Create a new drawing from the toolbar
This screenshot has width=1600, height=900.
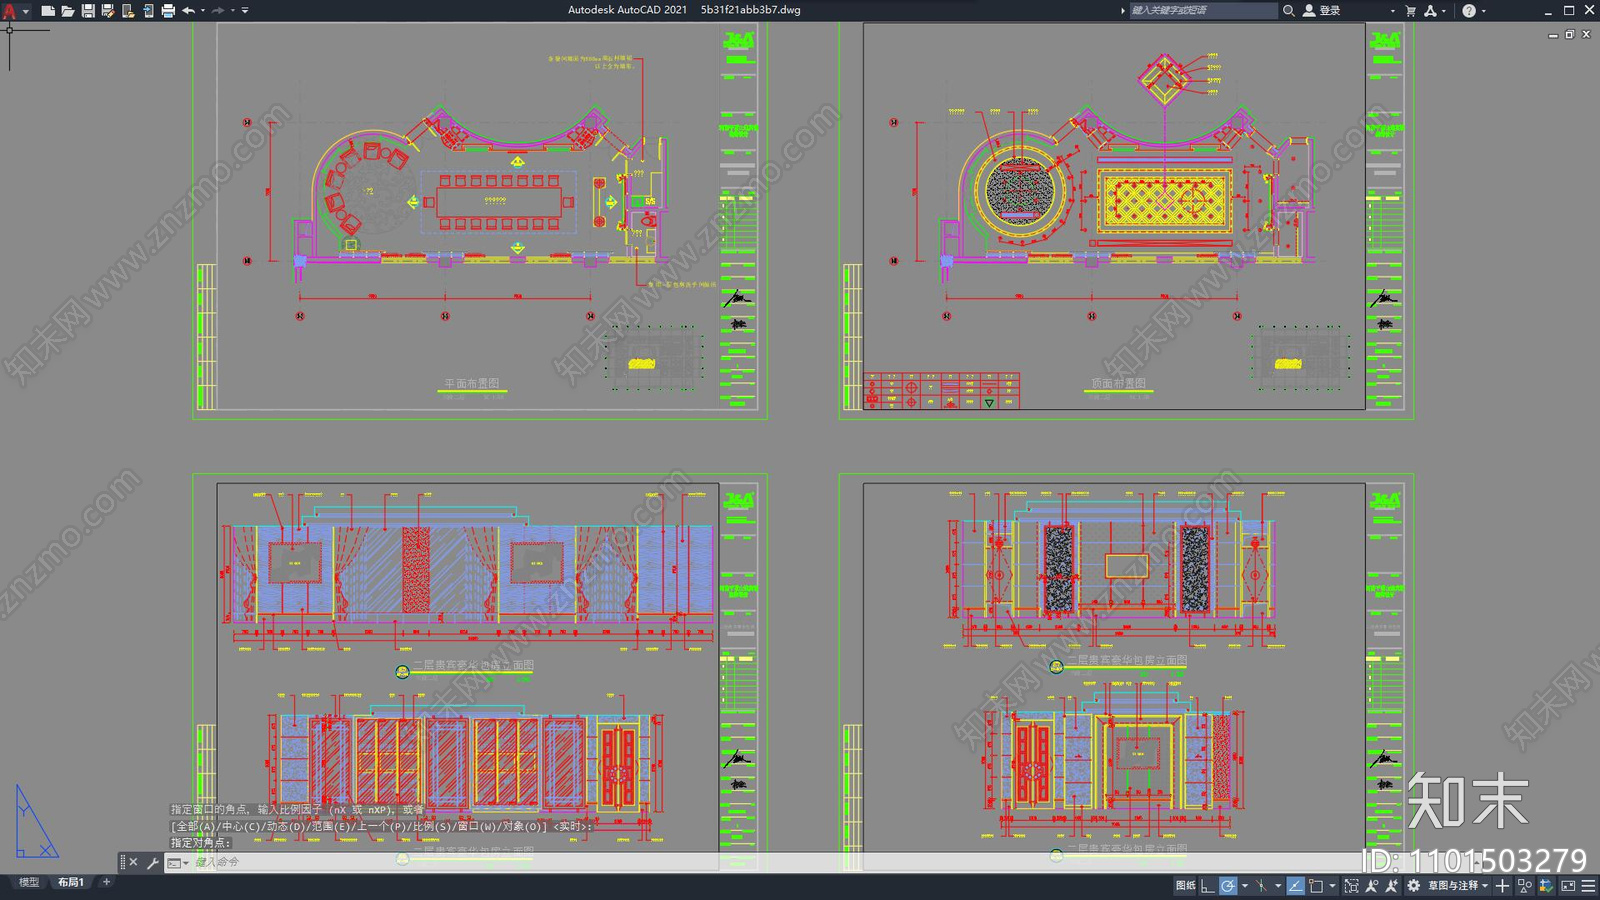click(x=47, y=10)
